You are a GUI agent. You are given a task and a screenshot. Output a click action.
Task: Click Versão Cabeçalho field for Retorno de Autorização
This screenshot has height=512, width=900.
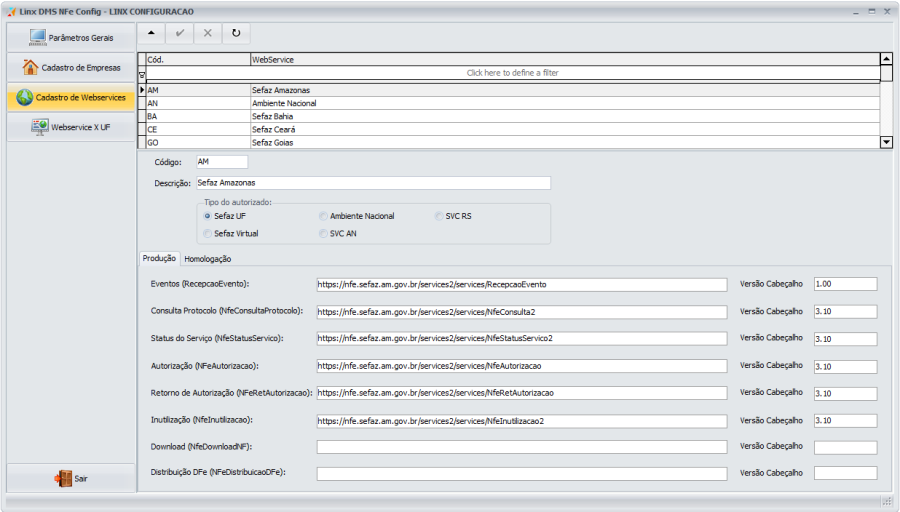tap(845, 393)
